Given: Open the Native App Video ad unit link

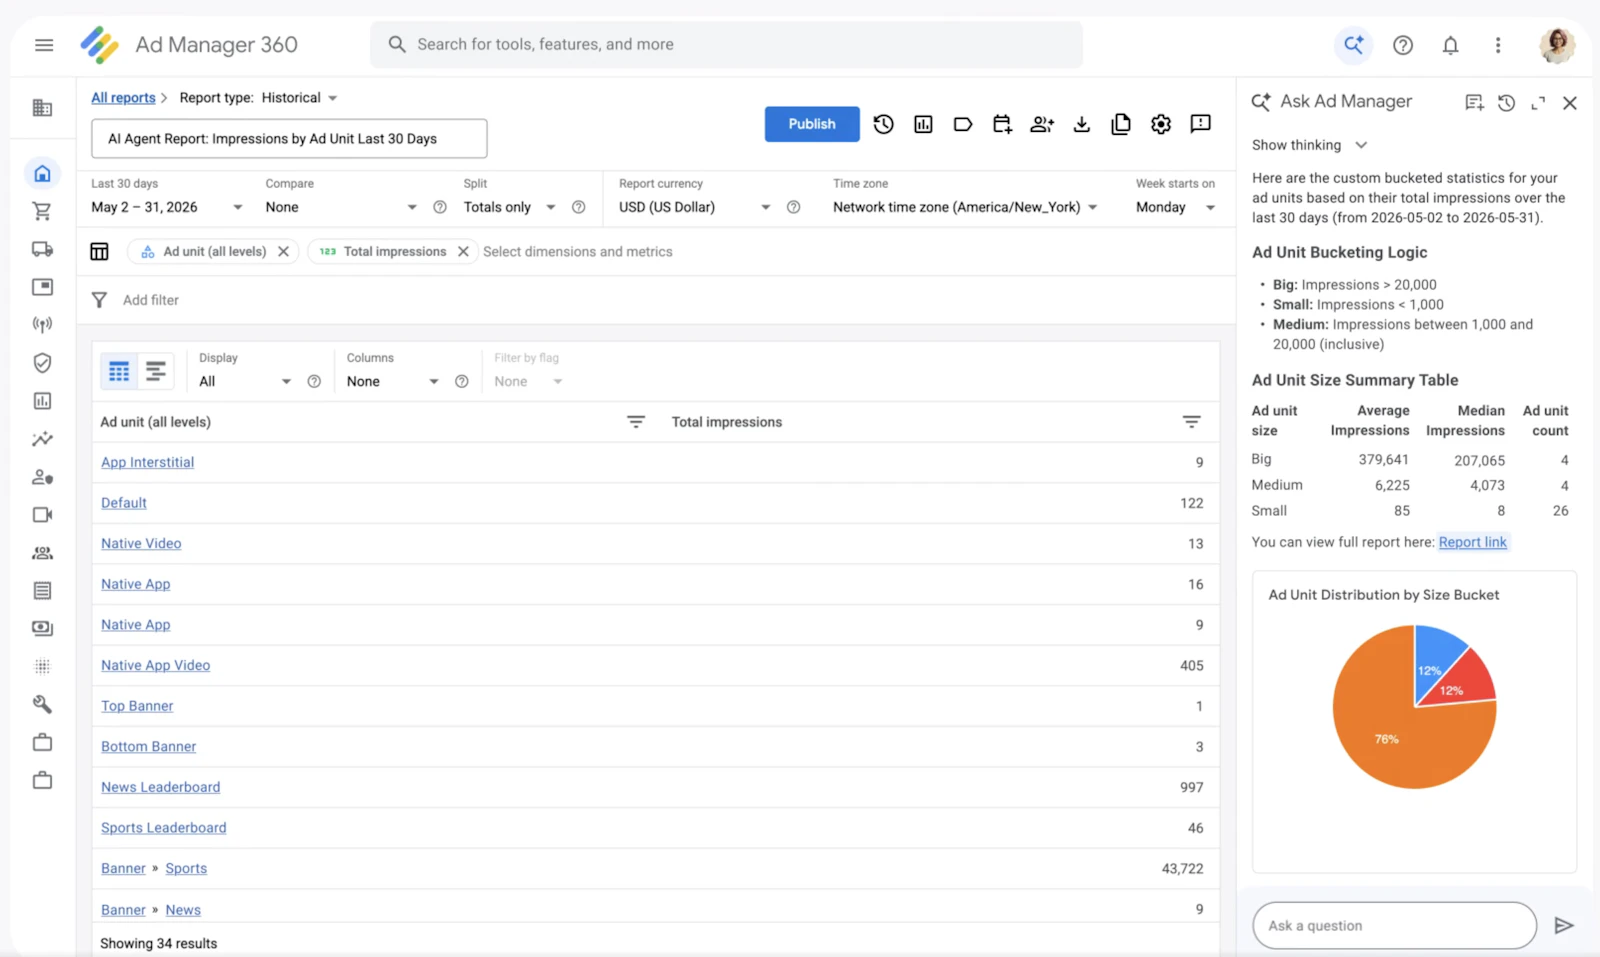Looking at the screenshot, I should 155,665.
